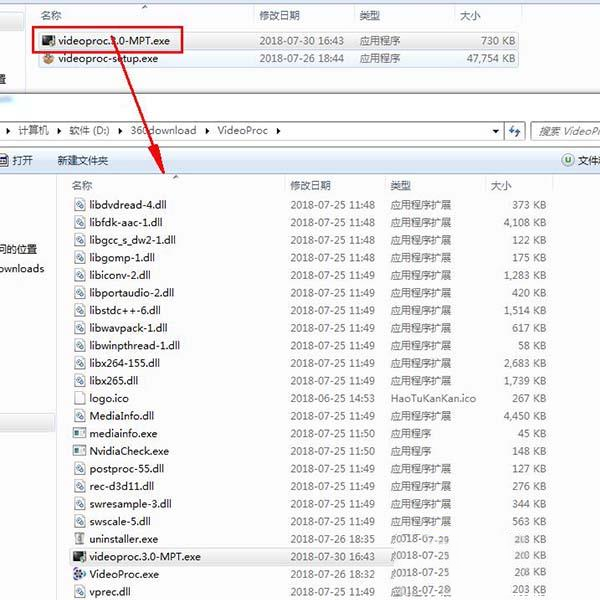600x600 pixels.
Task: Select the uninstaller.exe file icon
Action: coord(81,539)
